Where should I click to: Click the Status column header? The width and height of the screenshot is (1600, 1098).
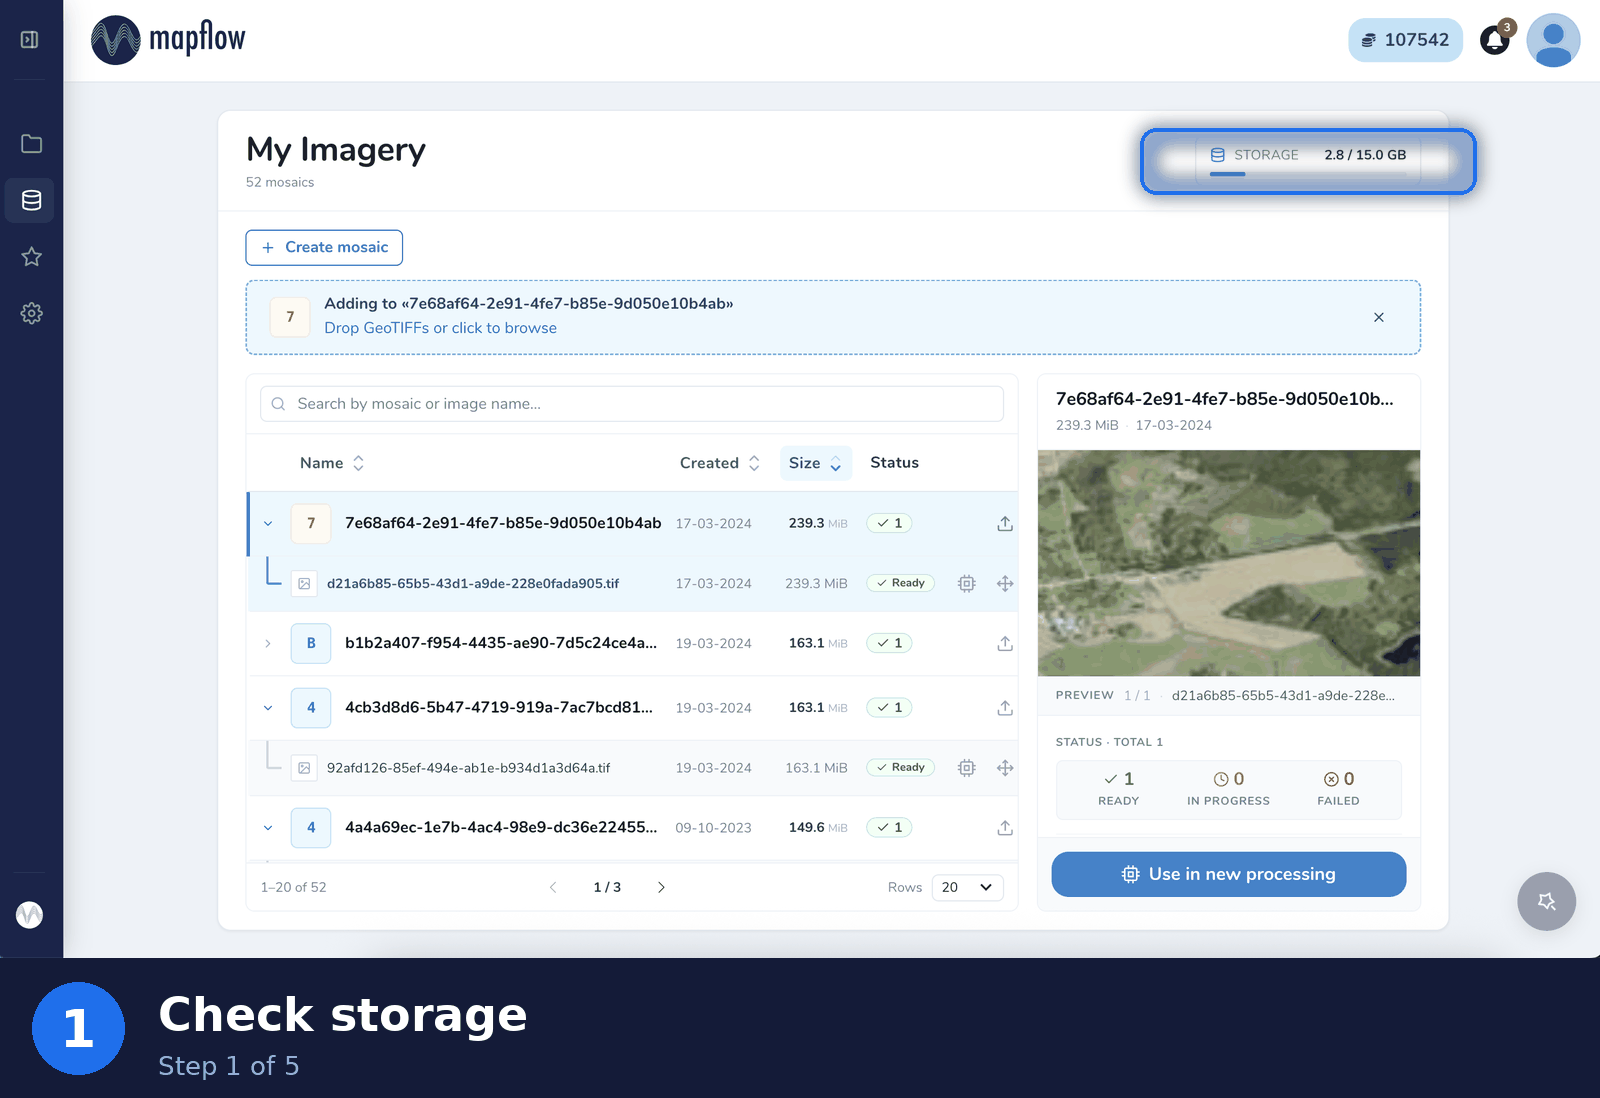click(894, 463)
